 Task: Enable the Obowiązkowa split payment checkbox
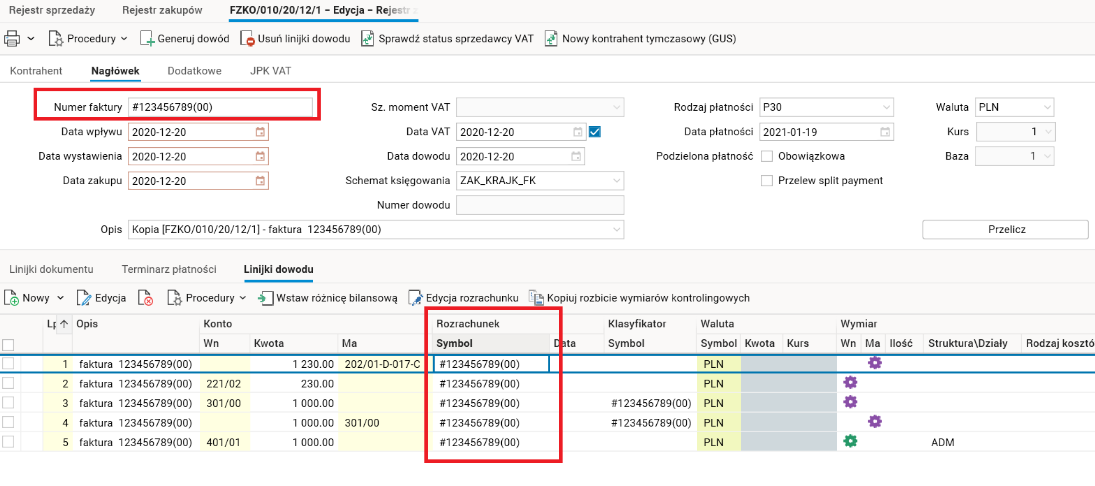click(x=767, y=156)
